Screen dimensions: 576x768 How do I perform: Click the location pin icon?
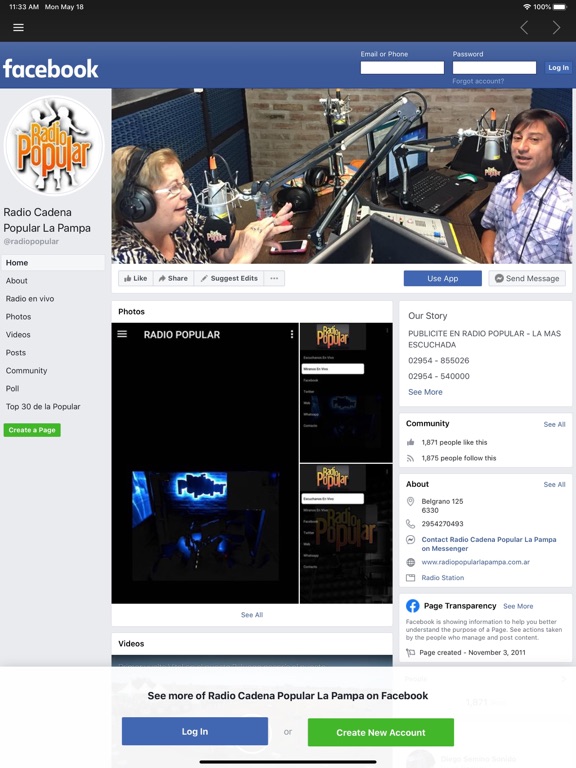(410, 502)
